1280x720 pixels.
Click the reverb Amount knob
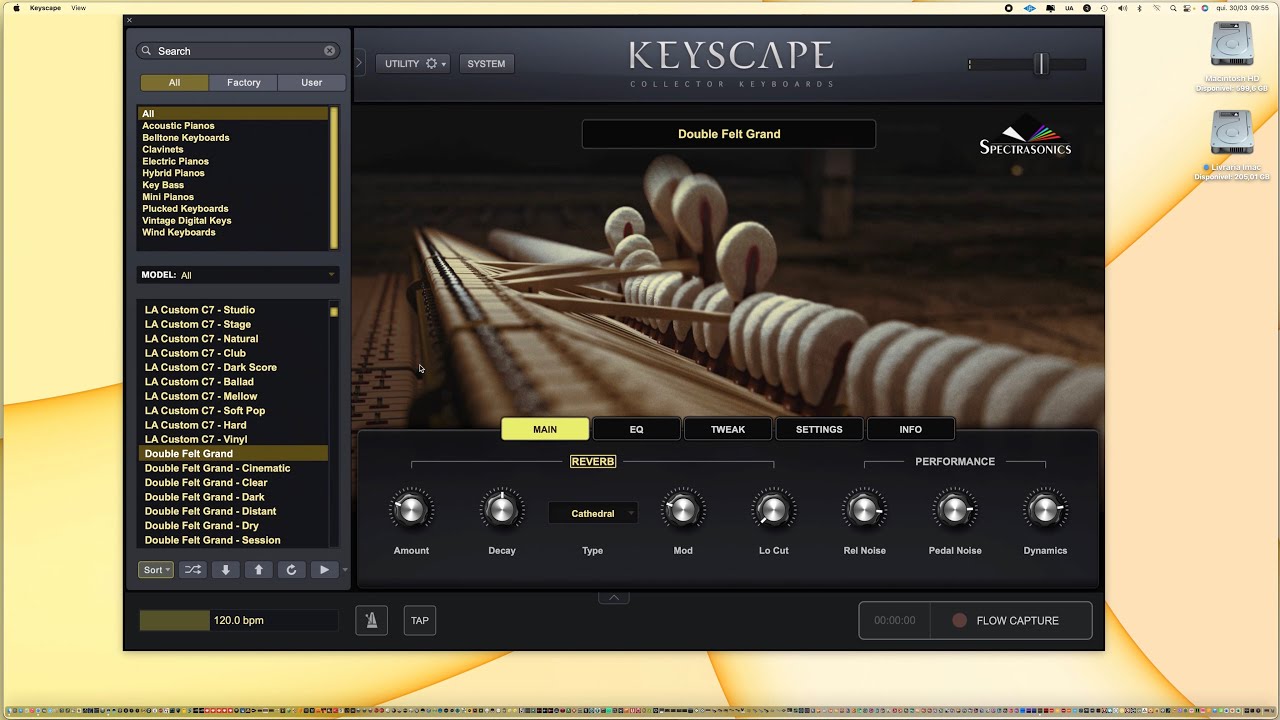411,510
